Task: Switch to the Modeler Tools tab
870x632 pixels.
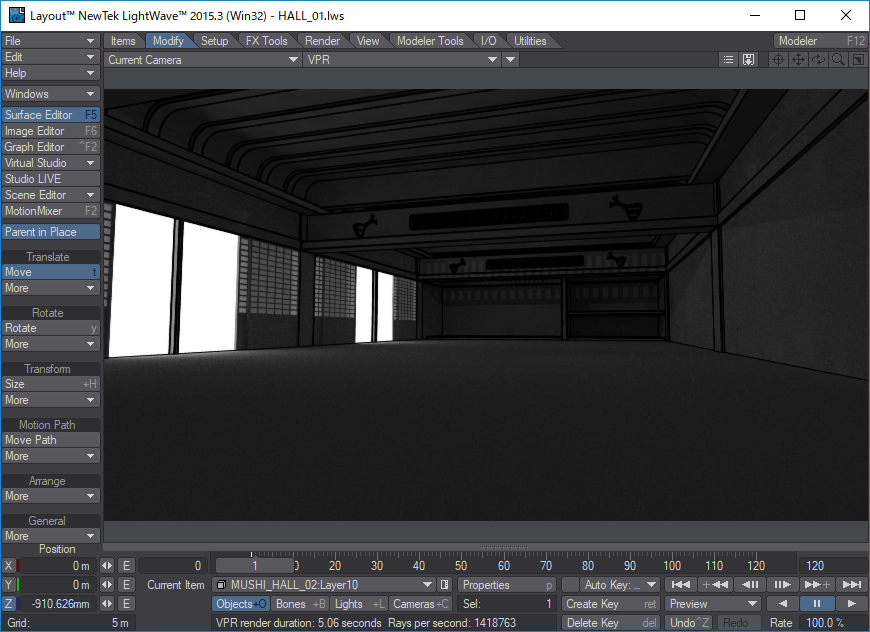Action: [430, 41]
